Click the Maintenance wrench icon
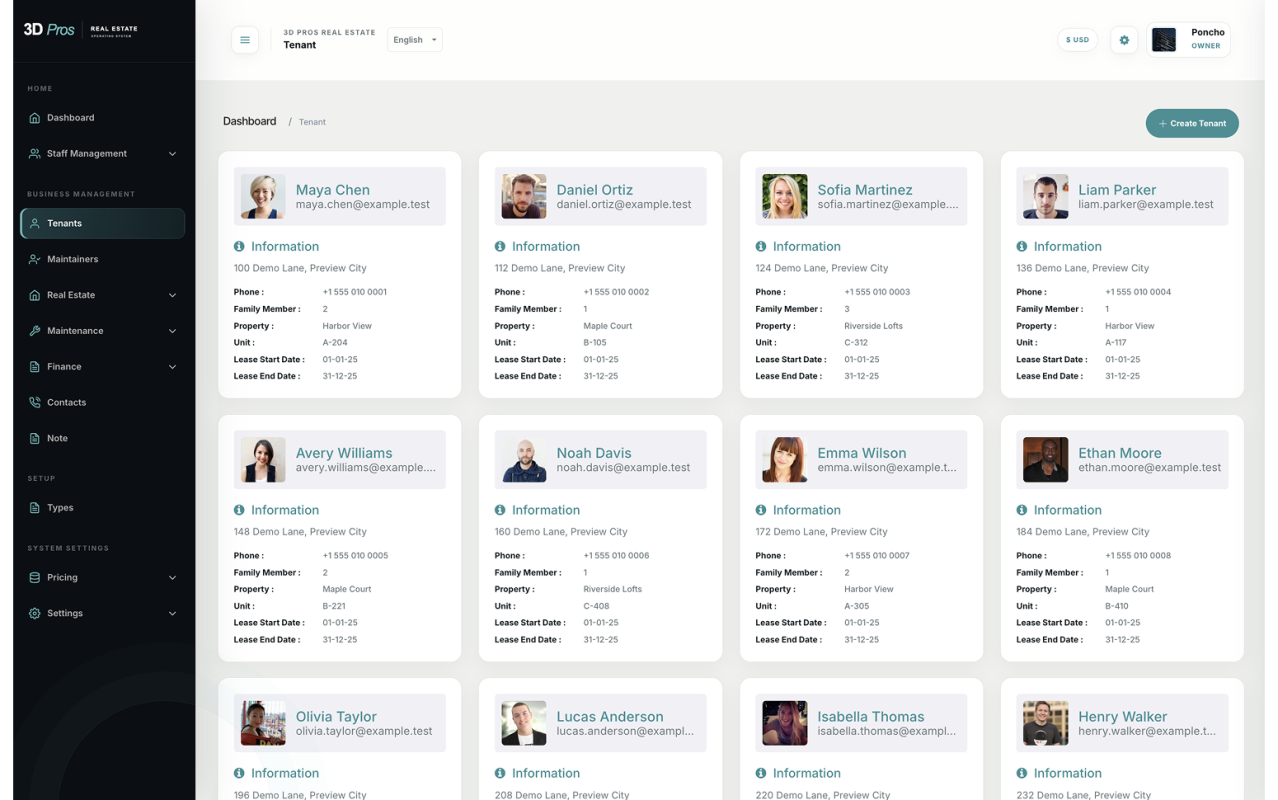The height and width of the screenshot is (800, 1278). click(35, 331)
